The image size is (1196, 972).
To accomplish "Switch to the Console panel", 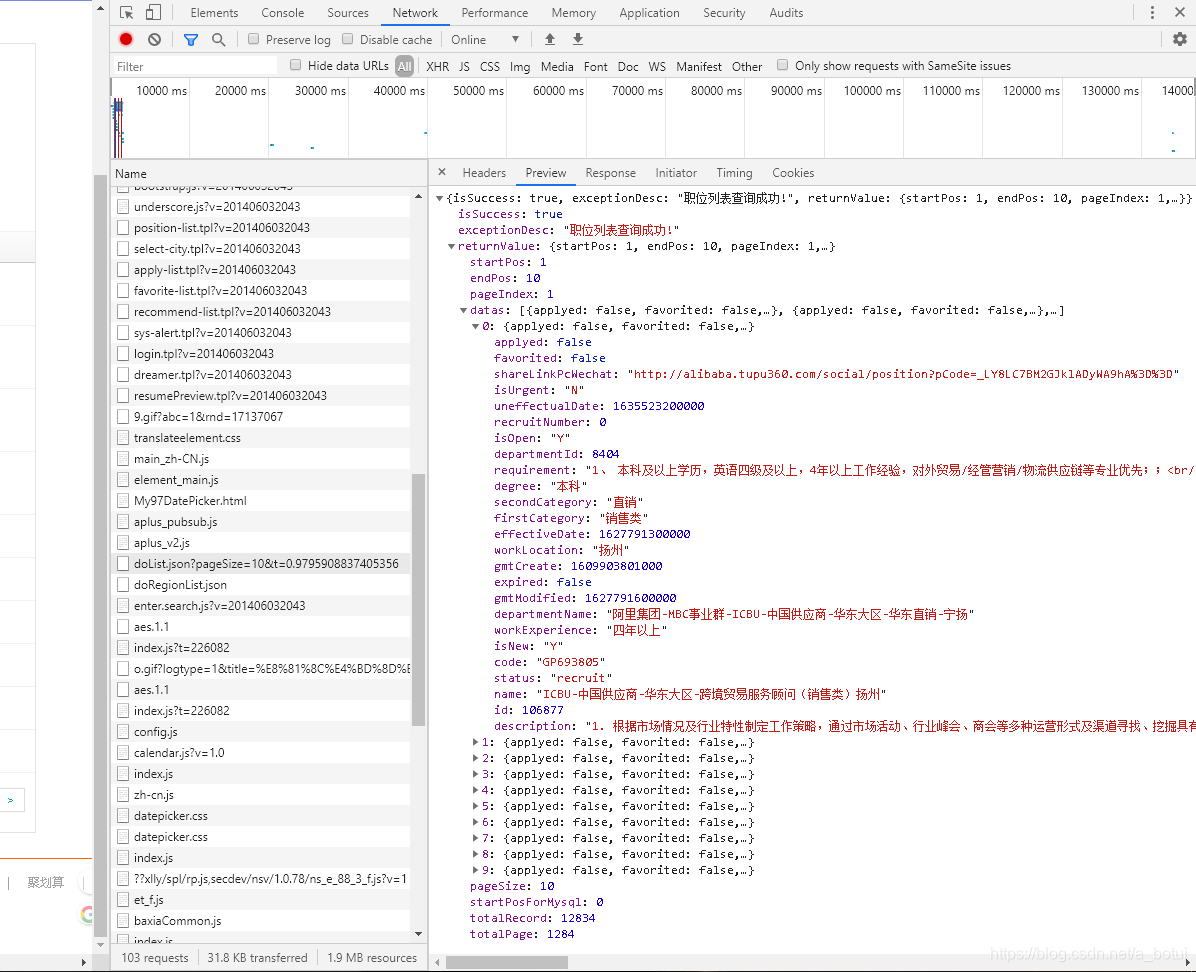I will coord(282,12).
